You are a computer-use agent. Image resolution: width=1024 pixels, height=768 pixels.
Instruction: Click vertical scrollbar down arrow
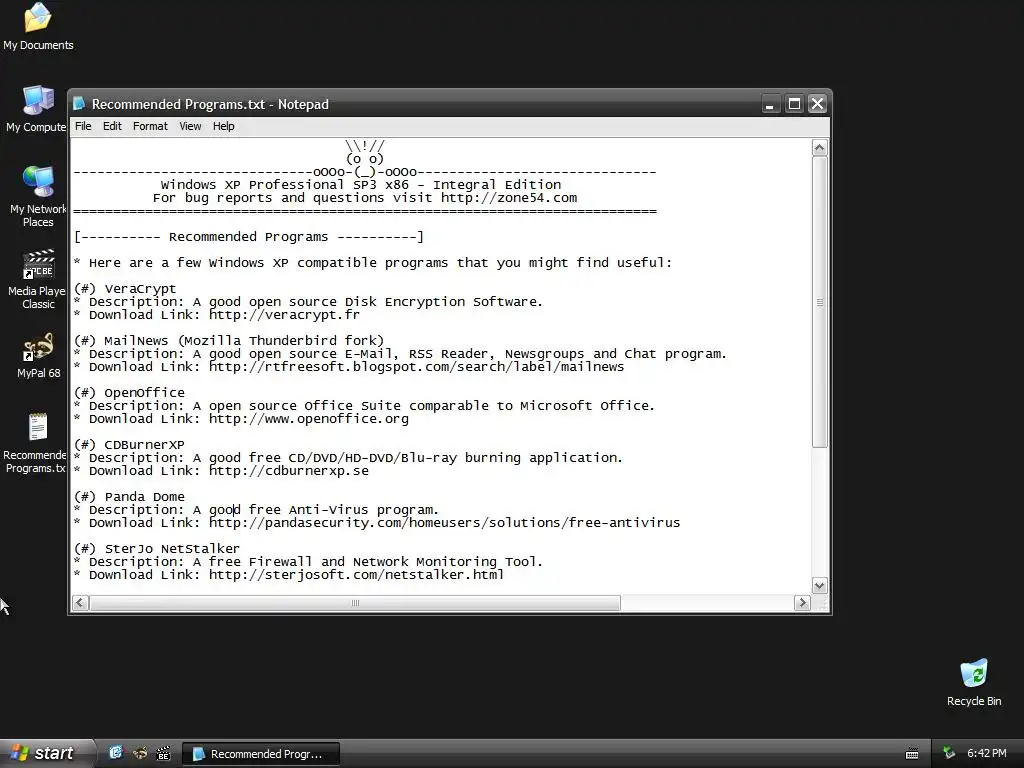[820, 585]
